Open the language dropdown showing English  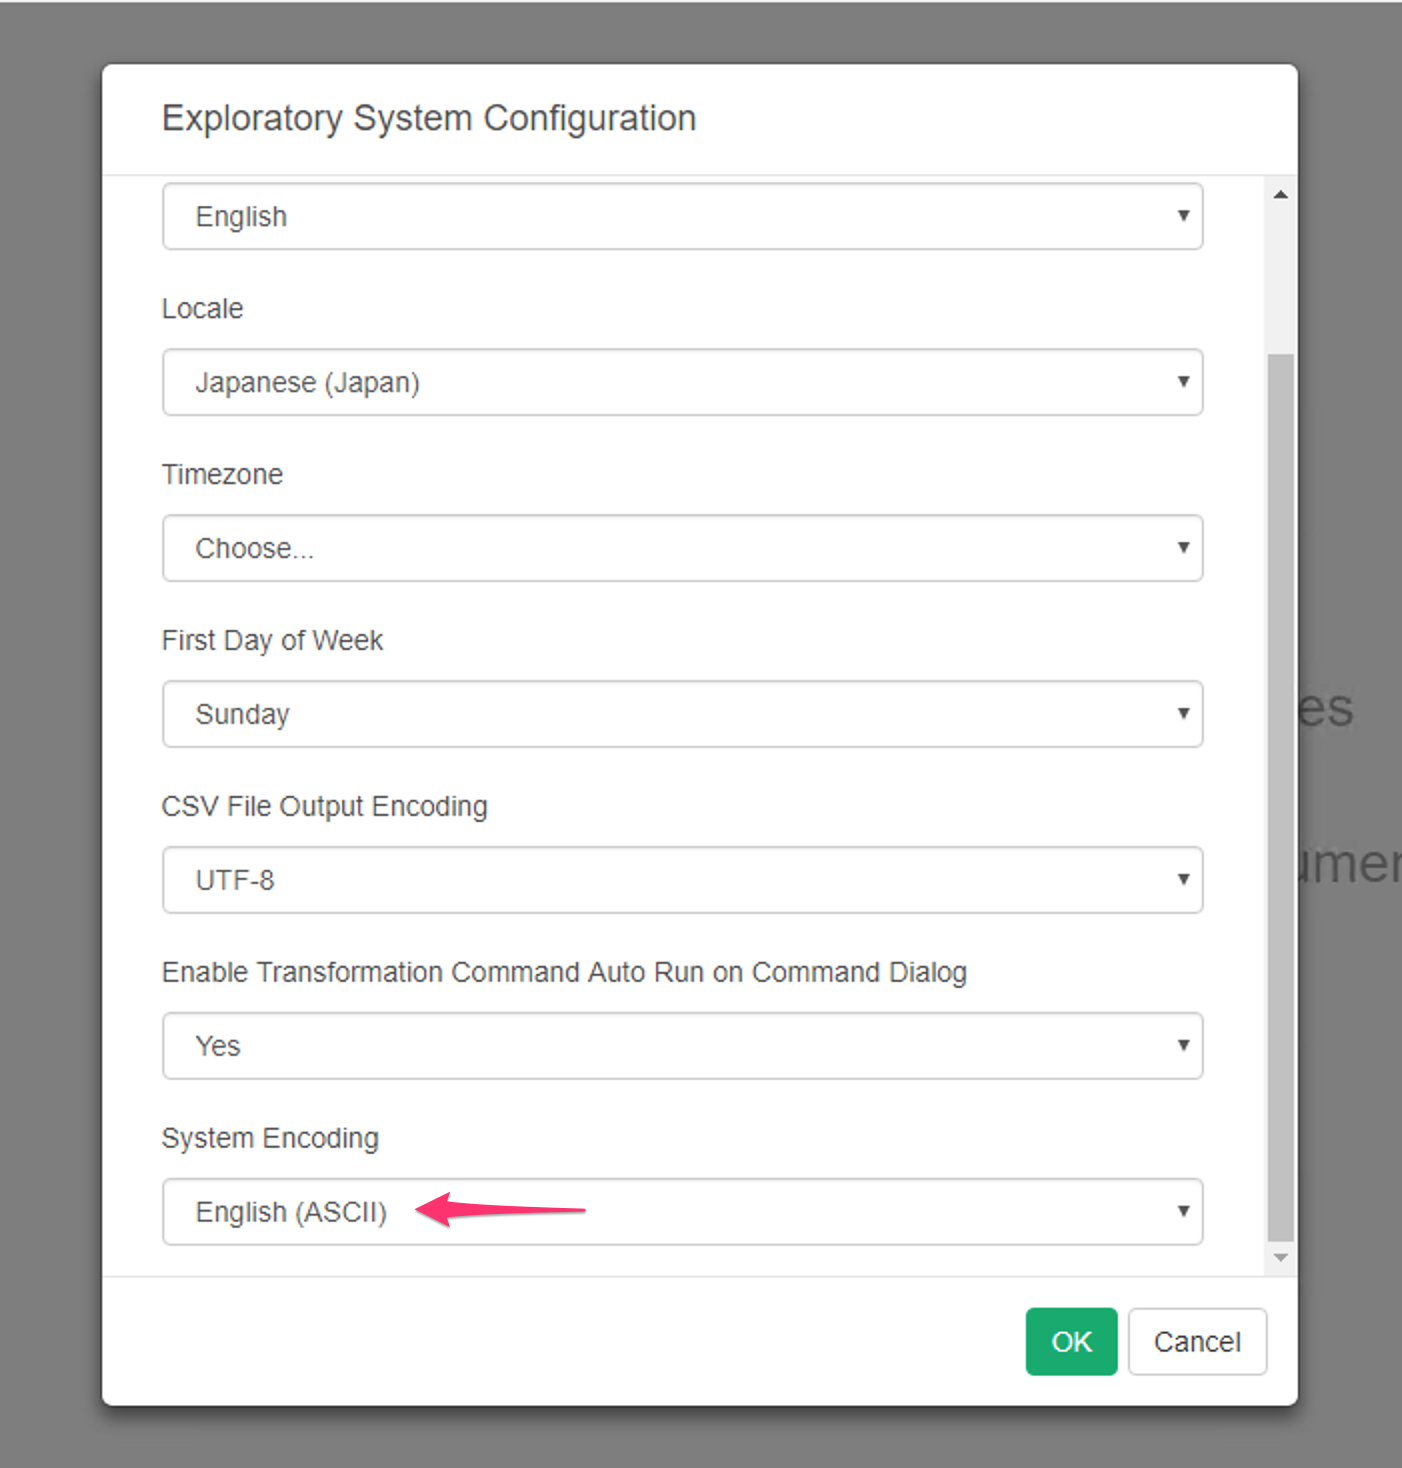[x=682, y=216]
